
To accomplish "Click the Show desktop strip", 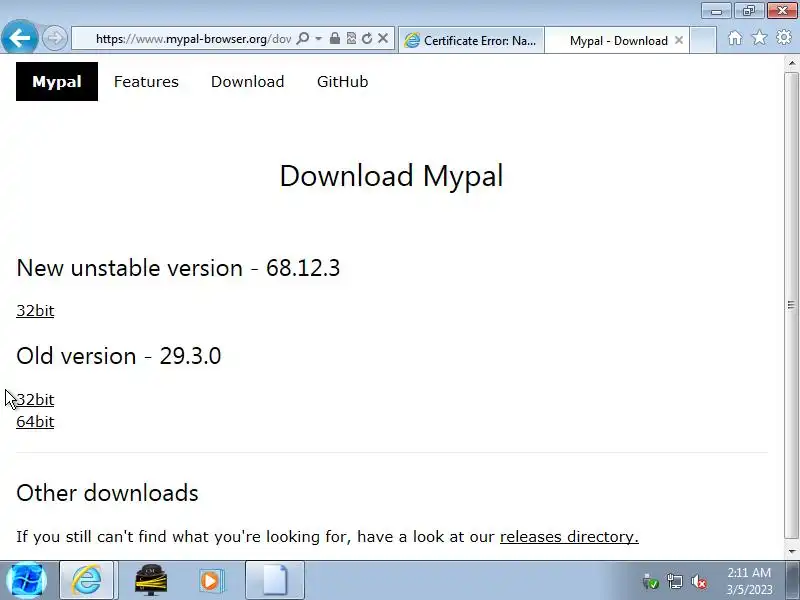I will [792, 580].
